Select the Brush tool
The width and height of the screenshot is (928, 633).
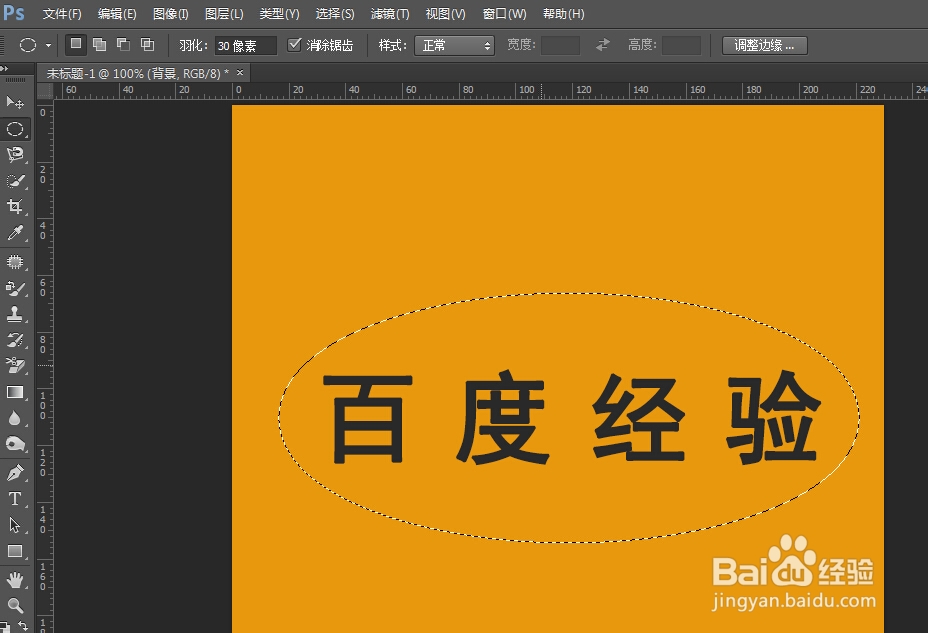coord(15,289)
